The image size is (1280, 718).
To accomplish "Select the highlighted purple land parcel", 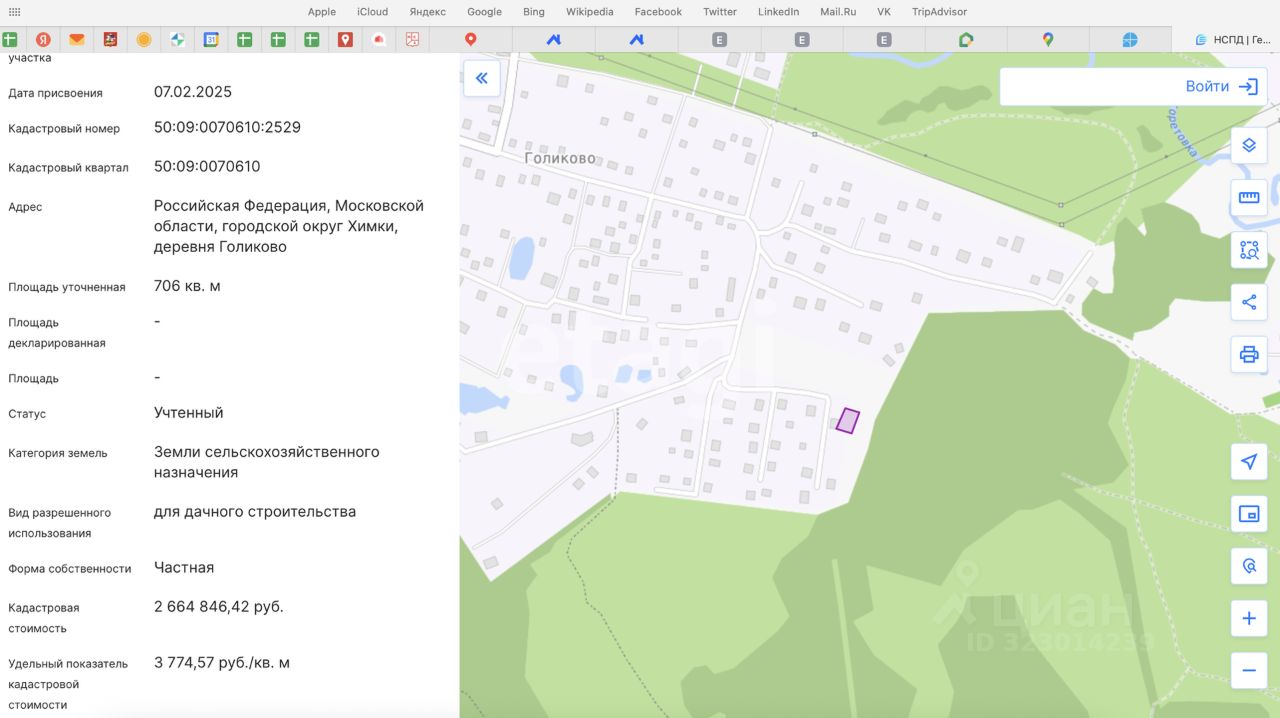I will (848, 421).
